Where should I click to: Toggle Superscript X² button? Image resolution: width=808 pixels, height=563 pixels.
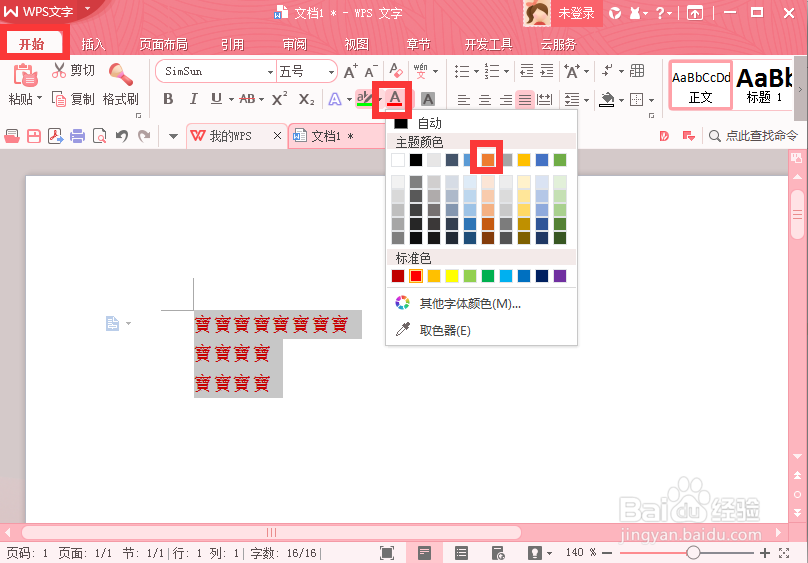tap(279, 99)
